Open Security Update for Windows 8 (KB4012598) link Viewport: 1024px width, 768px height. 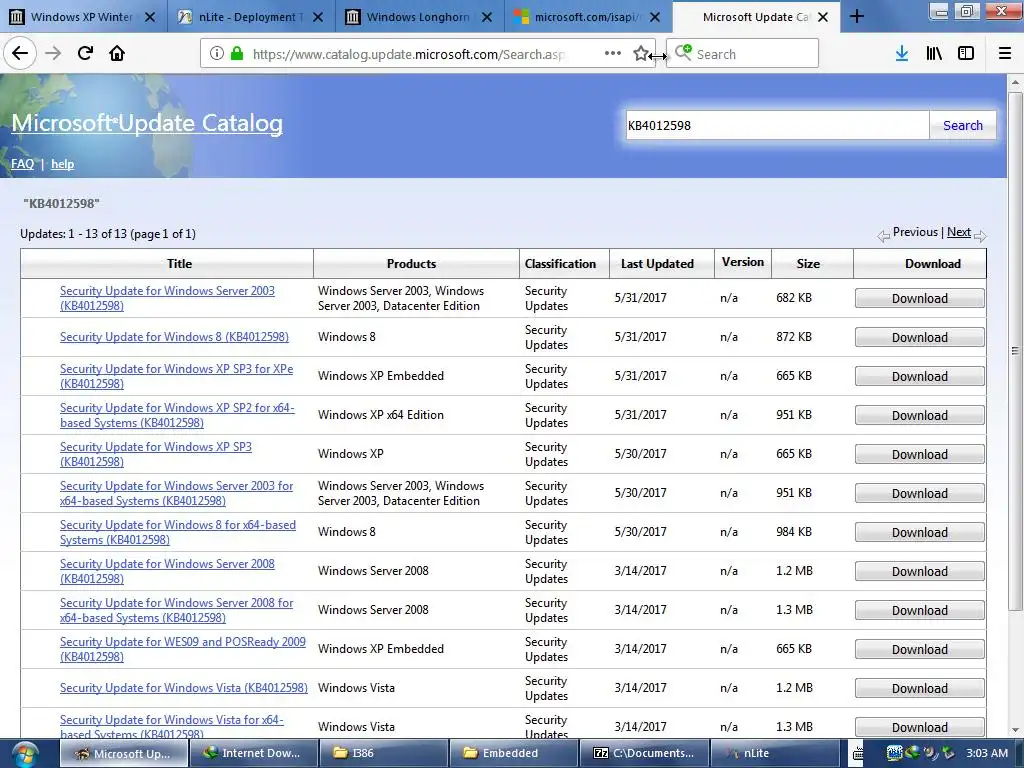(174, 337)
